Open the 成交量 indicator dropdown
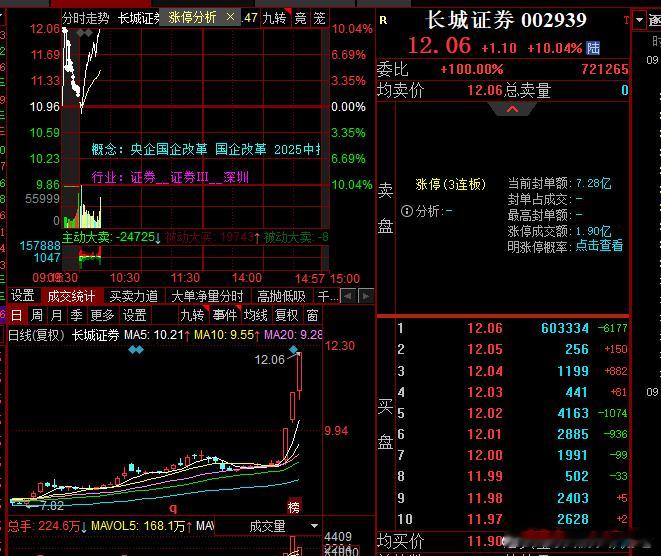 point(314,526)
